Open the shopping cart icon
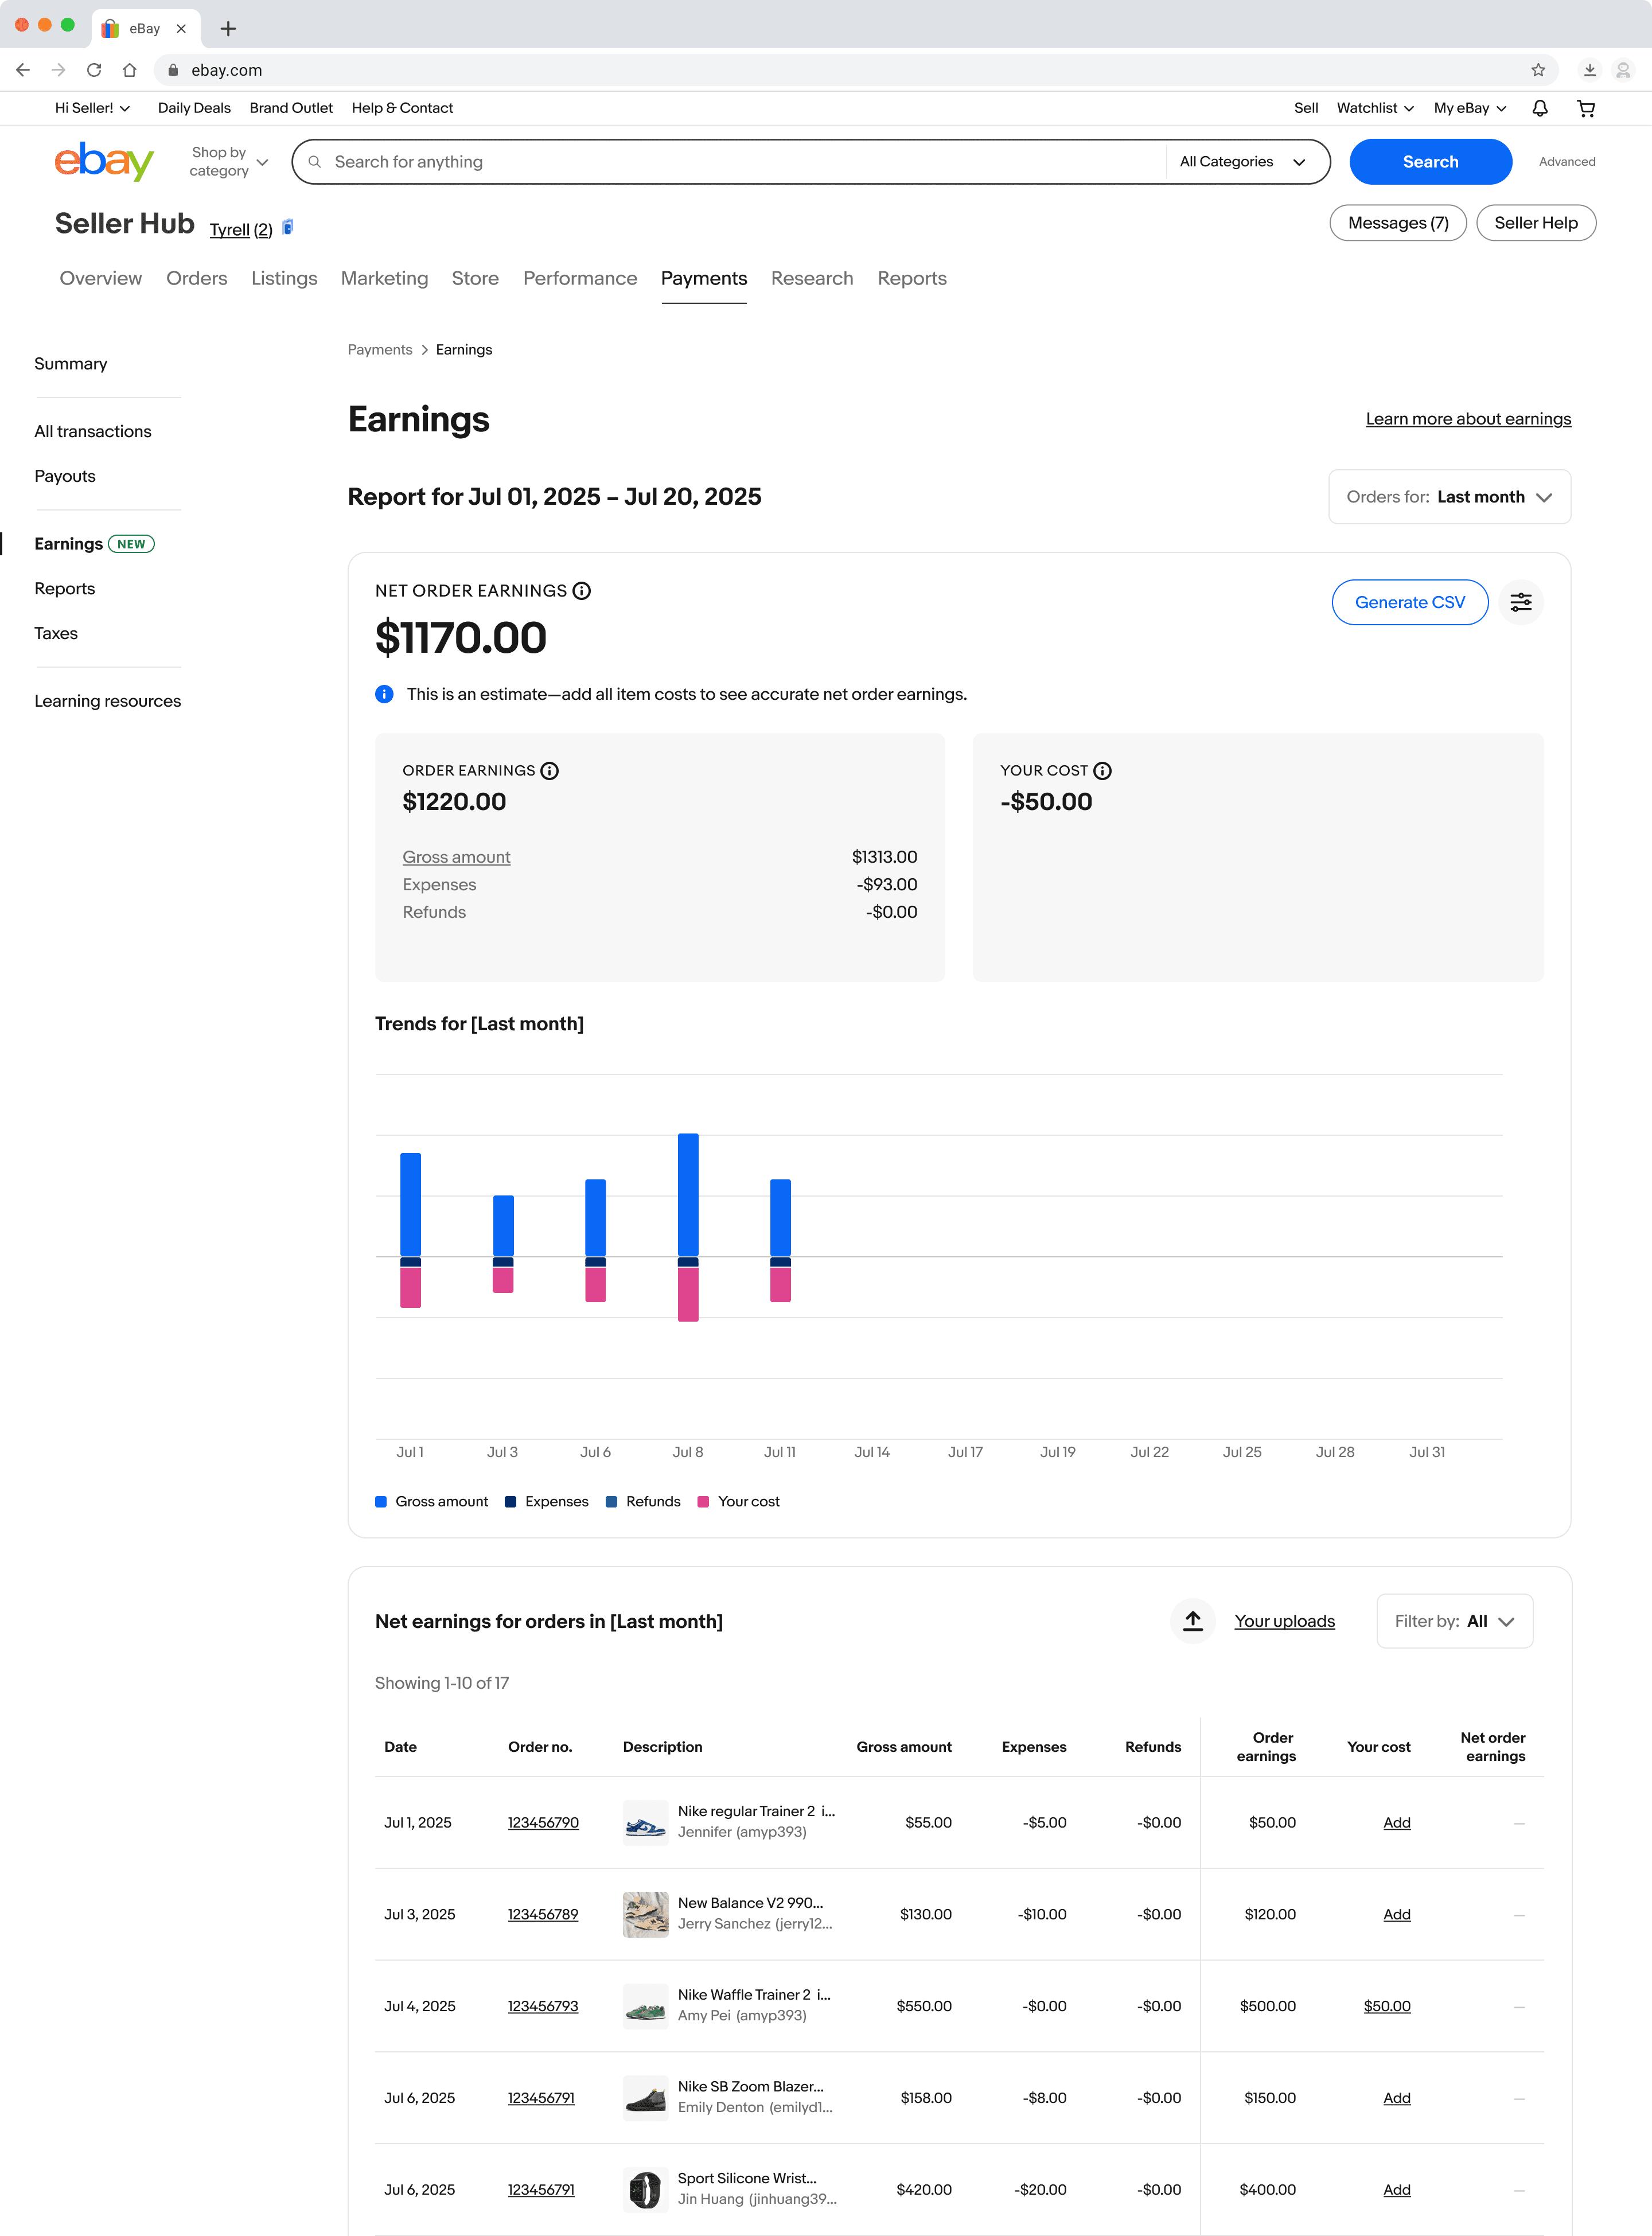The image size is (1652, 2236). pyautogui.click(x=1585, y=108)
